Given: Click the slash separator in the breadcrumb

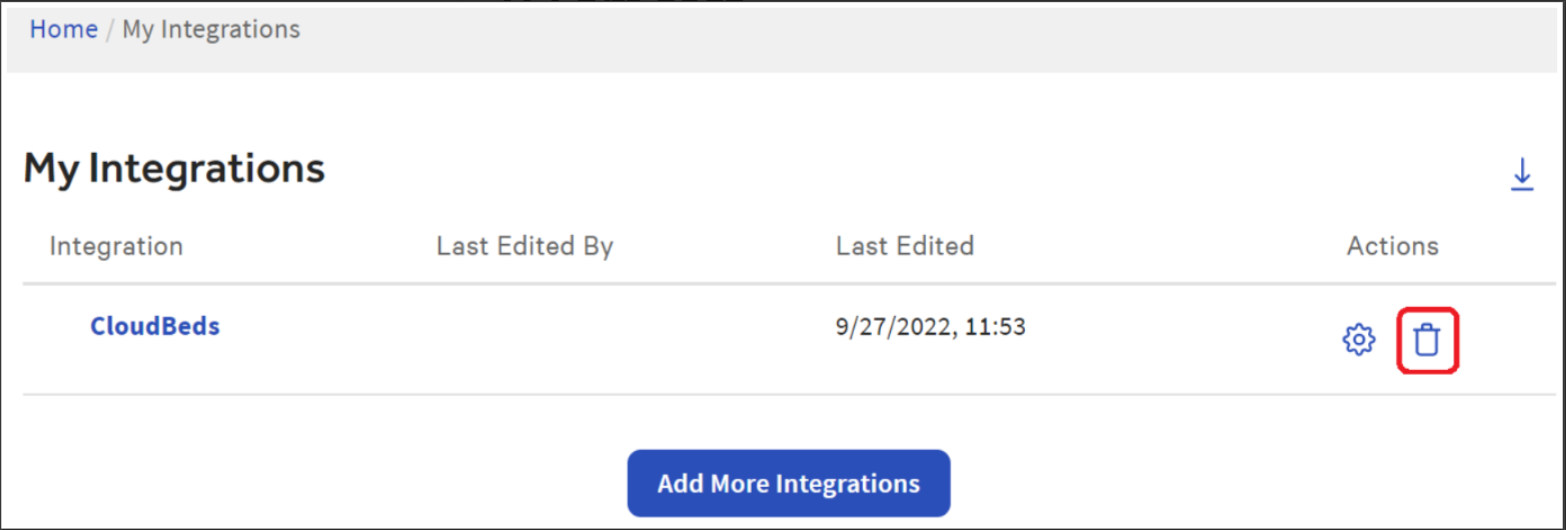Looking at the screenshot, I should click(x=110, y=30).
